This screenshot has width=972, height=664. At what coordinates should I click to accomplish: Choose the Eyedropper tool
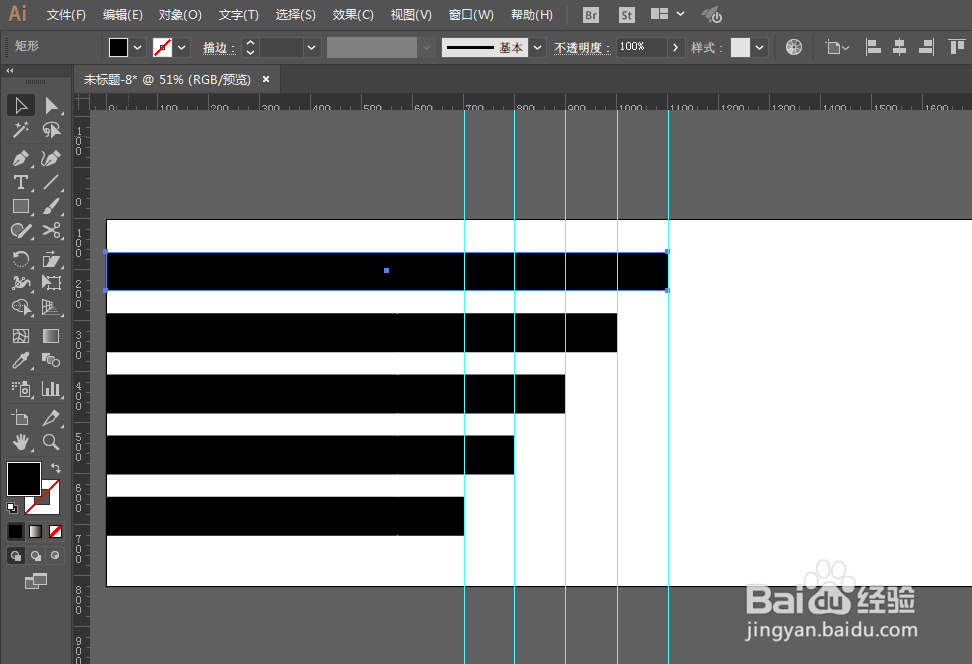[x=20, y=360]
